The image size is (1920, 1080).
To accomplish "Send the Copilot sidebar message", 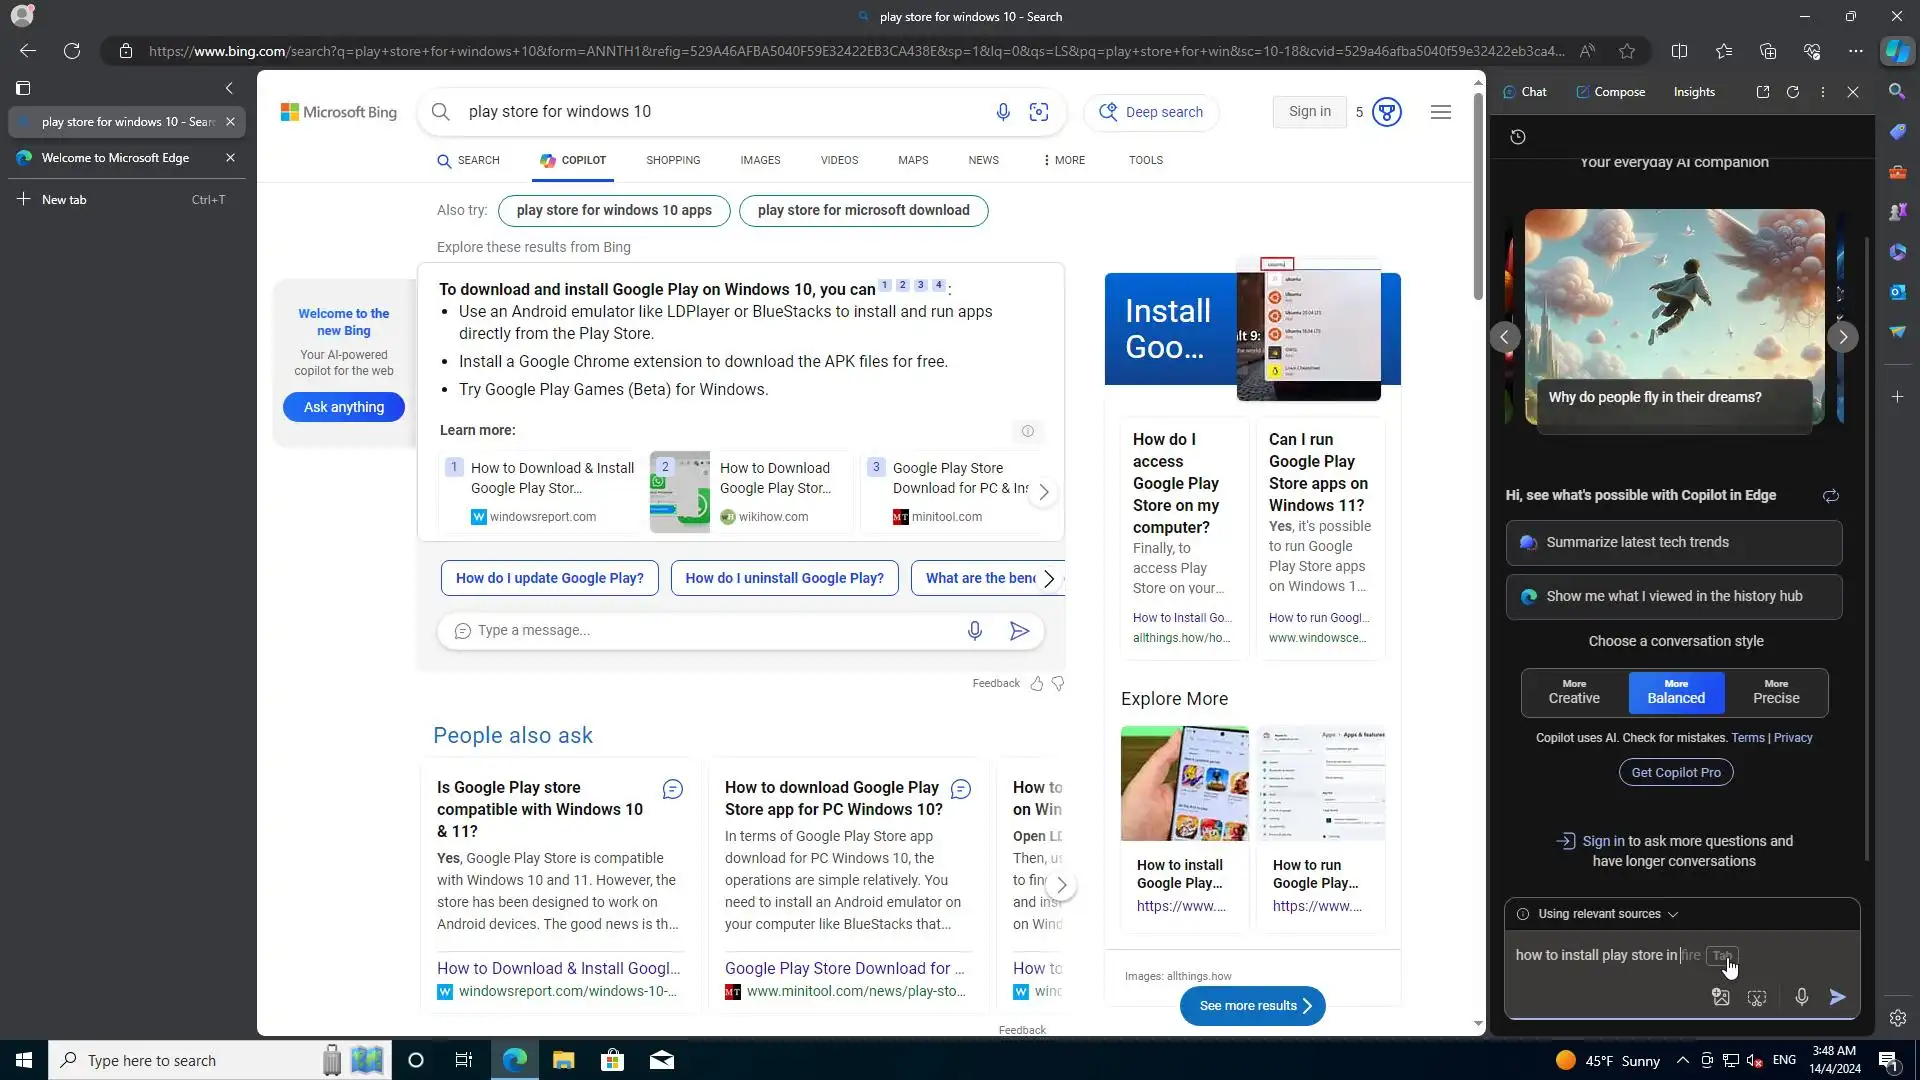I will tap(1837, 997).
